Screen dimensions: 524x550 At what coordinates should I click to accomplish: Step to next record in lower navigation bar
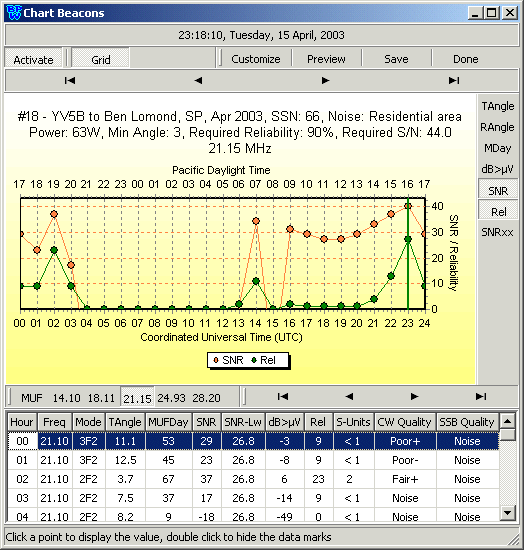point(414,396)
